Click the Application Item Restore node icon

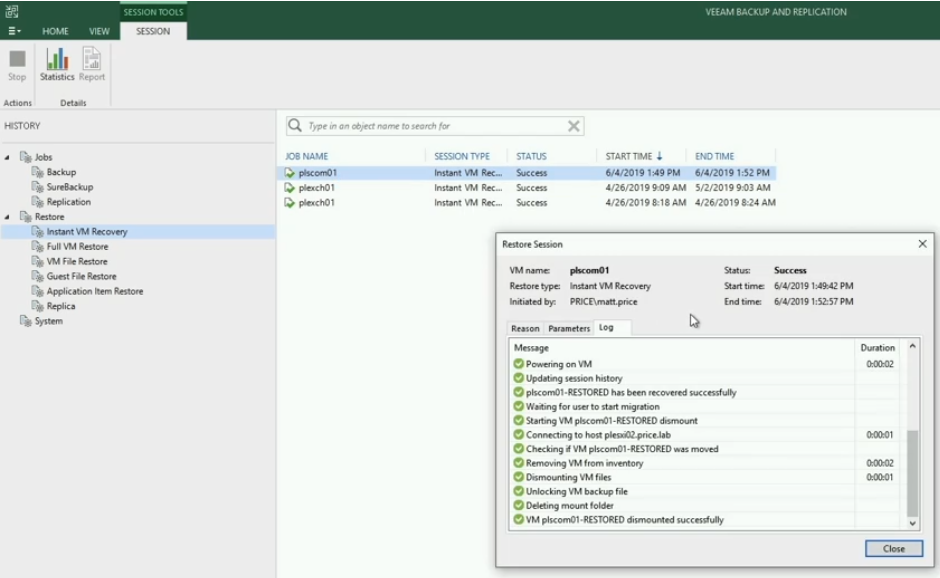tap(38, 291)
